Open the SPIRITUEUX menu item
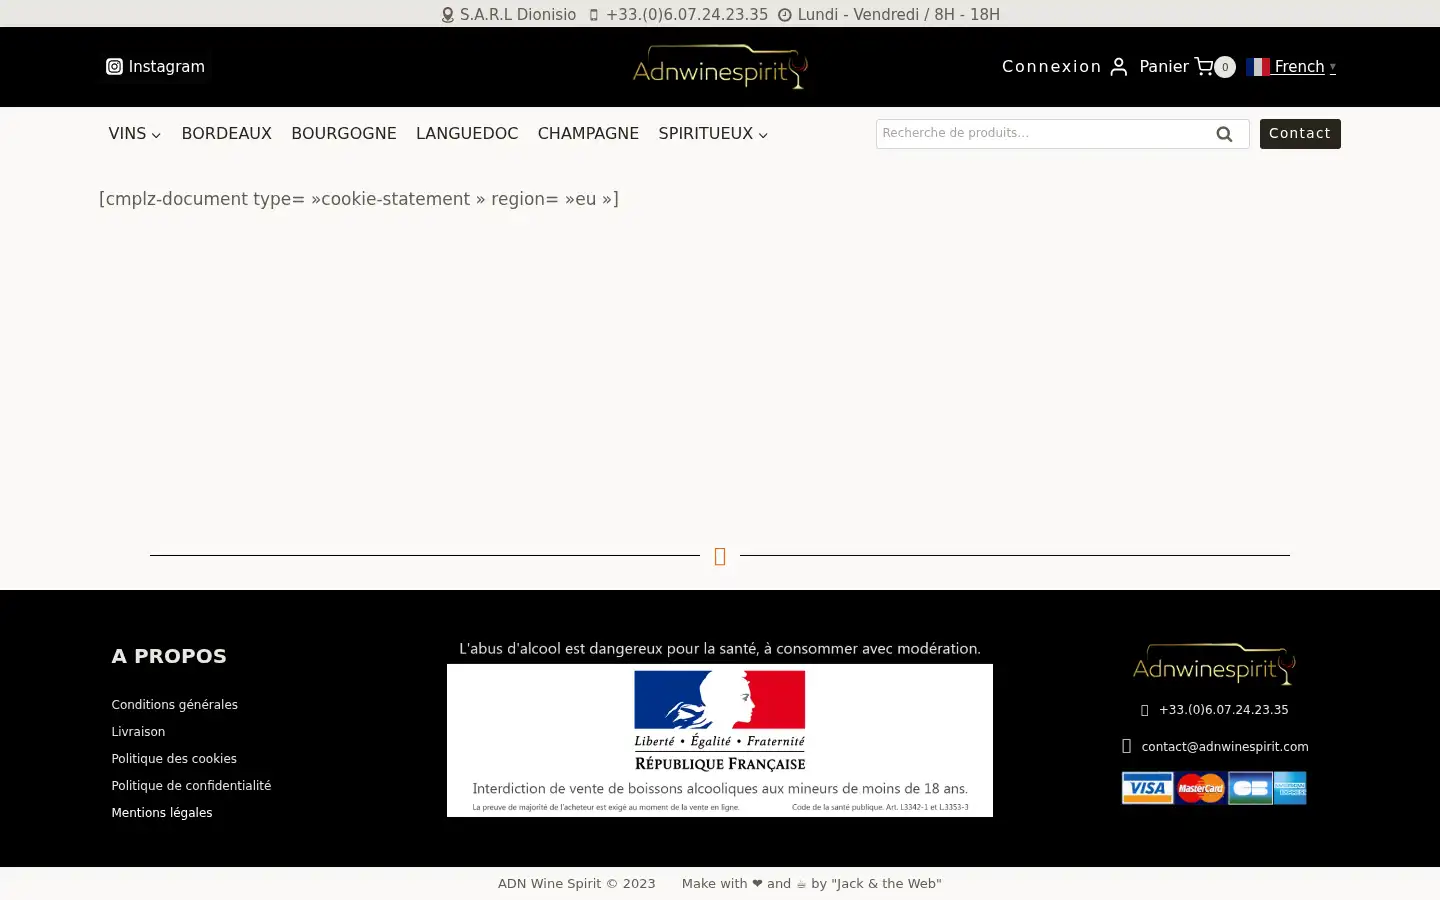1440x900 pixels. [705, 134]
